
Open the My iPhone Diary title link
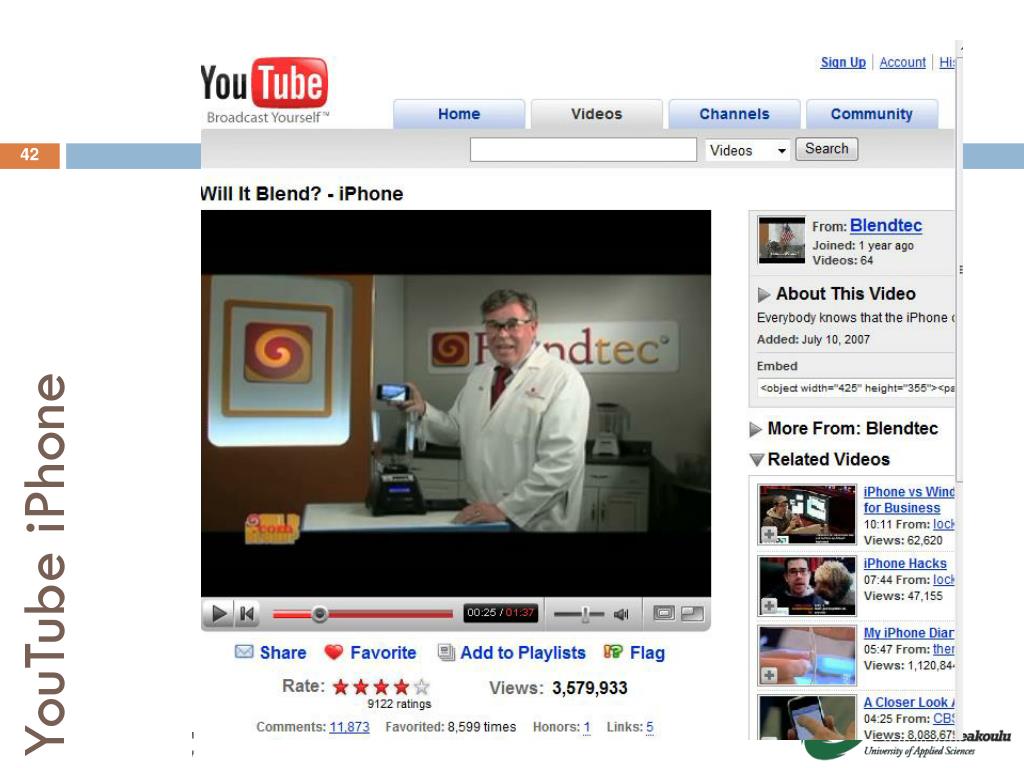[908, 632]
